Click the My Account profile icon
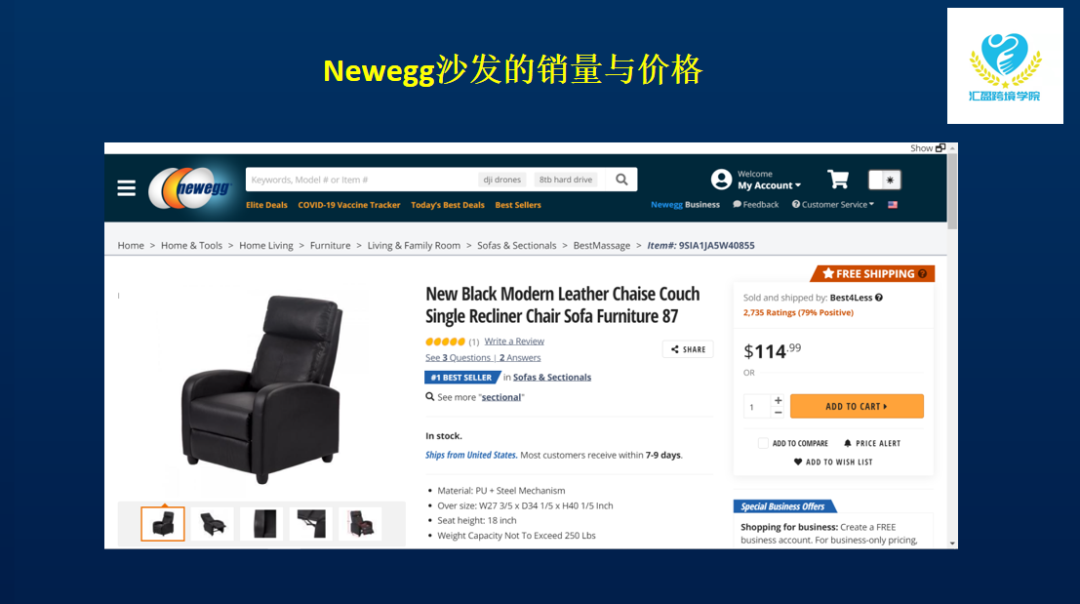This screenshot has width=1080, height=604. coord(721,180)
